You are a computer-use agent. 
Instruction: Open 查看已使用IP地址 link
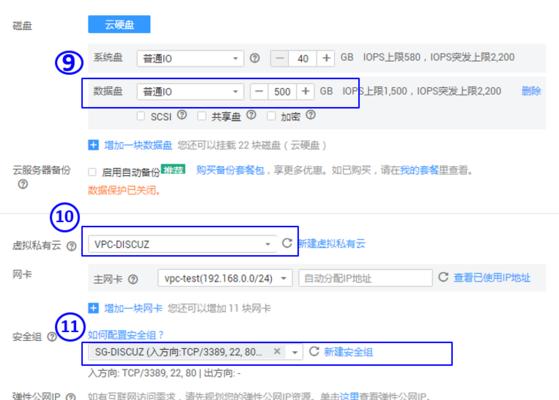pyautogui.click(x=492, y=278)
